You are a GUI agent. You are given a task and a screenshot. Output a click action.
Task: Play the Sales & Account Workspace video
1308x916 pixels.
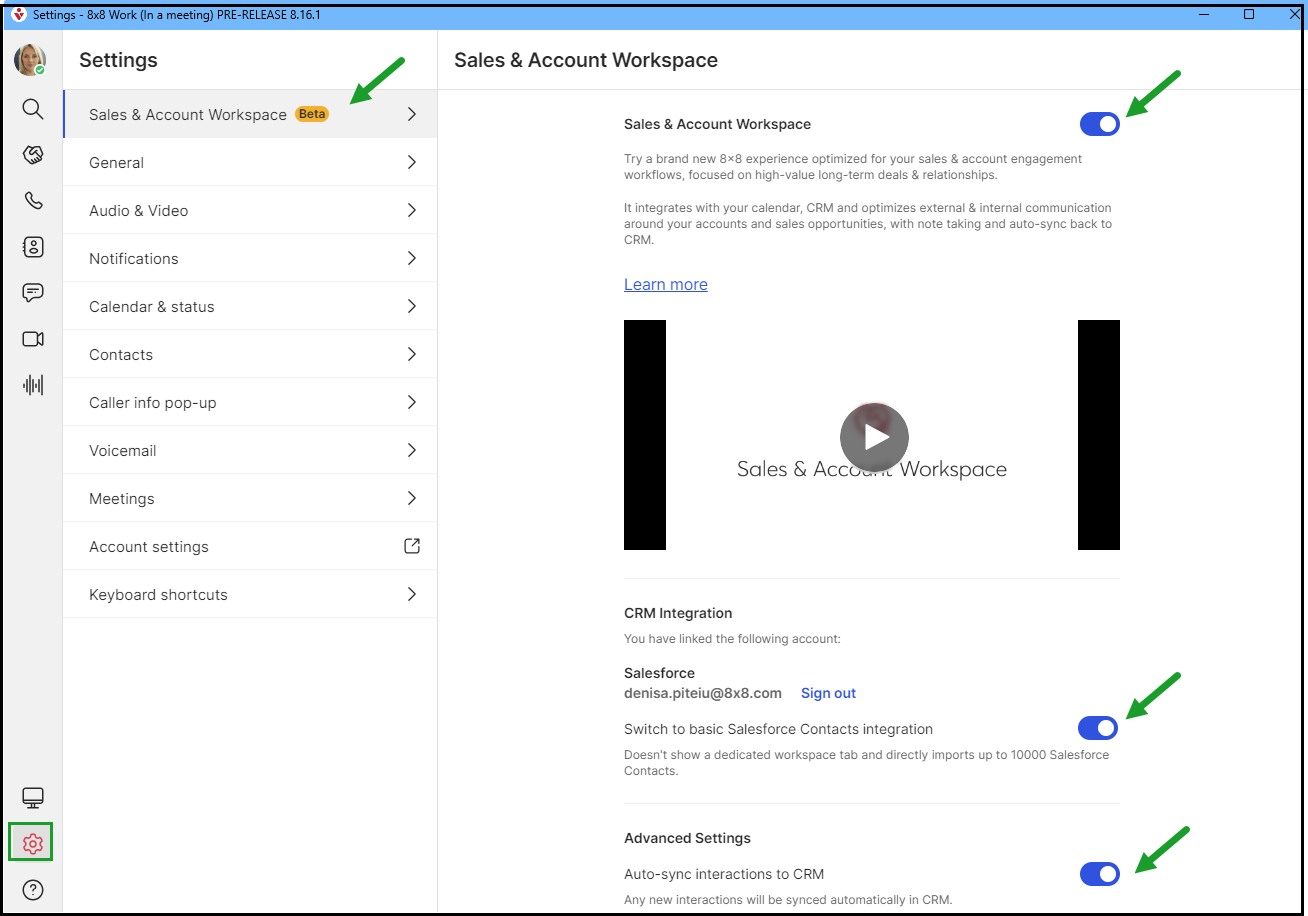coord(874,437)
